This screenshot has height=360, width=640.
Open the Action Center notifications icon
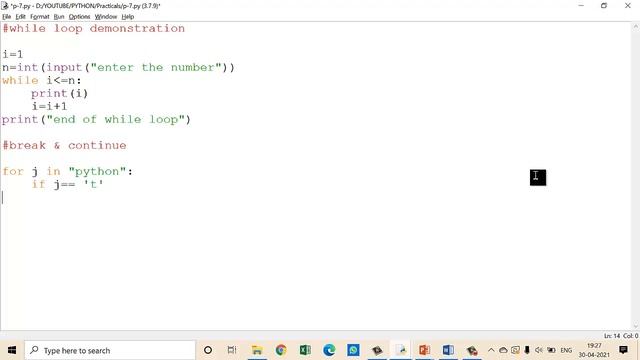pyautogui.click(x=623, y=350)
